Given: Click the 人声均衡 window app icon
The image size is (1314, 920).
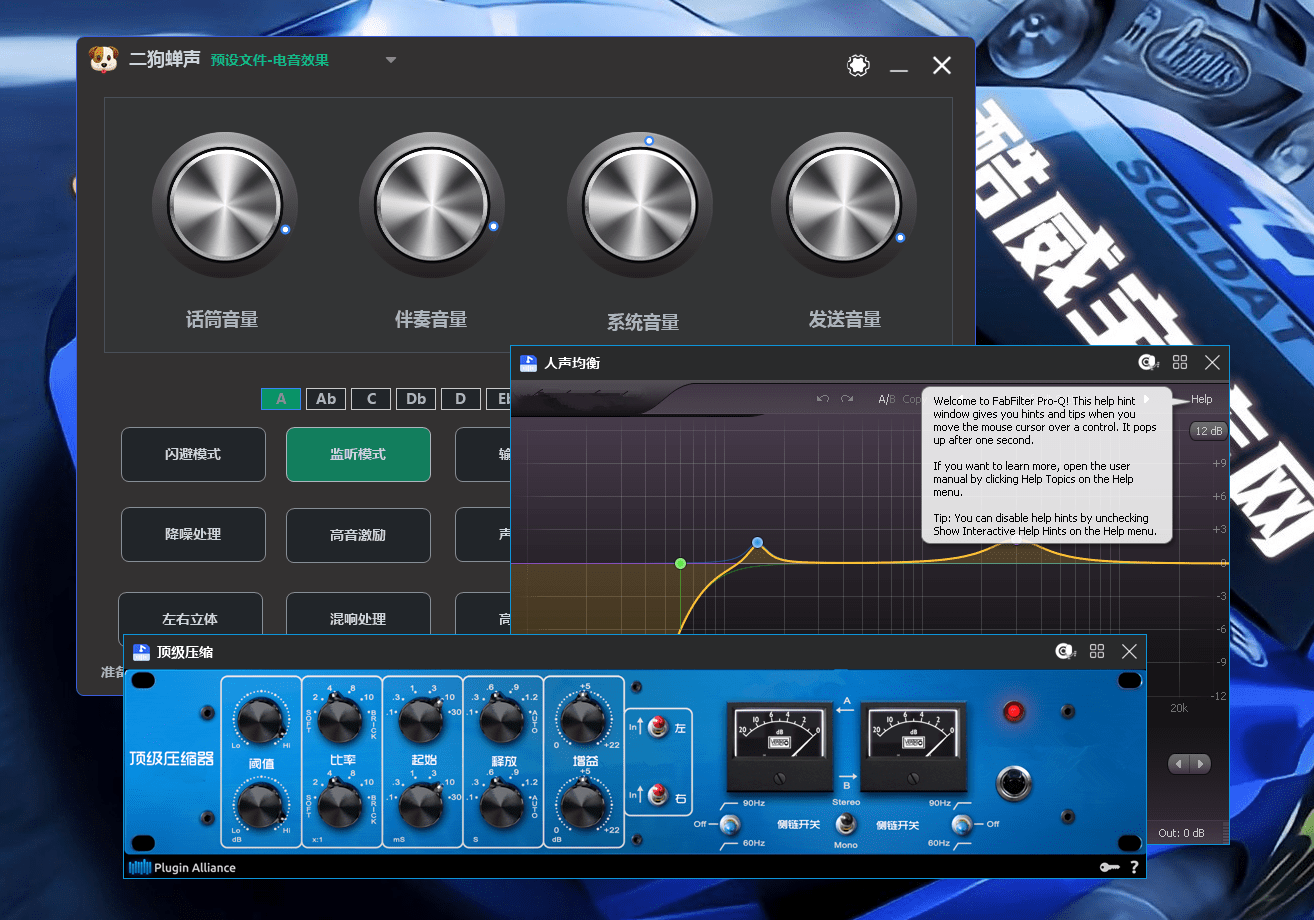Looking at the screenshot, I should 528,363.
